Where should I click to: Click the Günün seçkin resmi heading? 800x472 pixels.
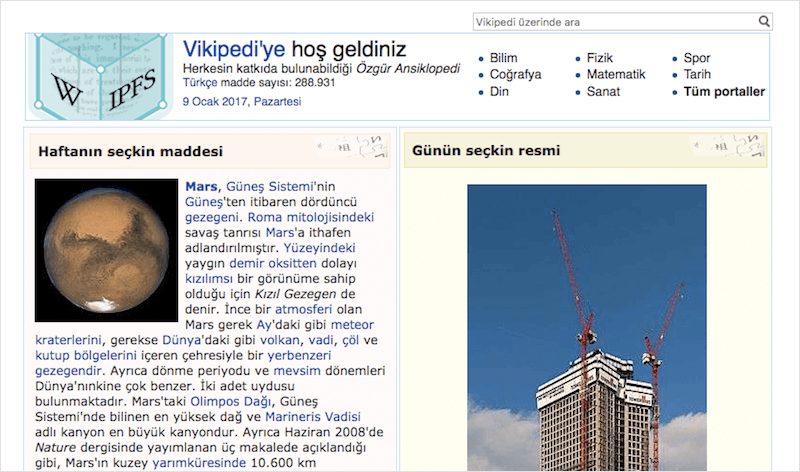[x=486, y=151]
